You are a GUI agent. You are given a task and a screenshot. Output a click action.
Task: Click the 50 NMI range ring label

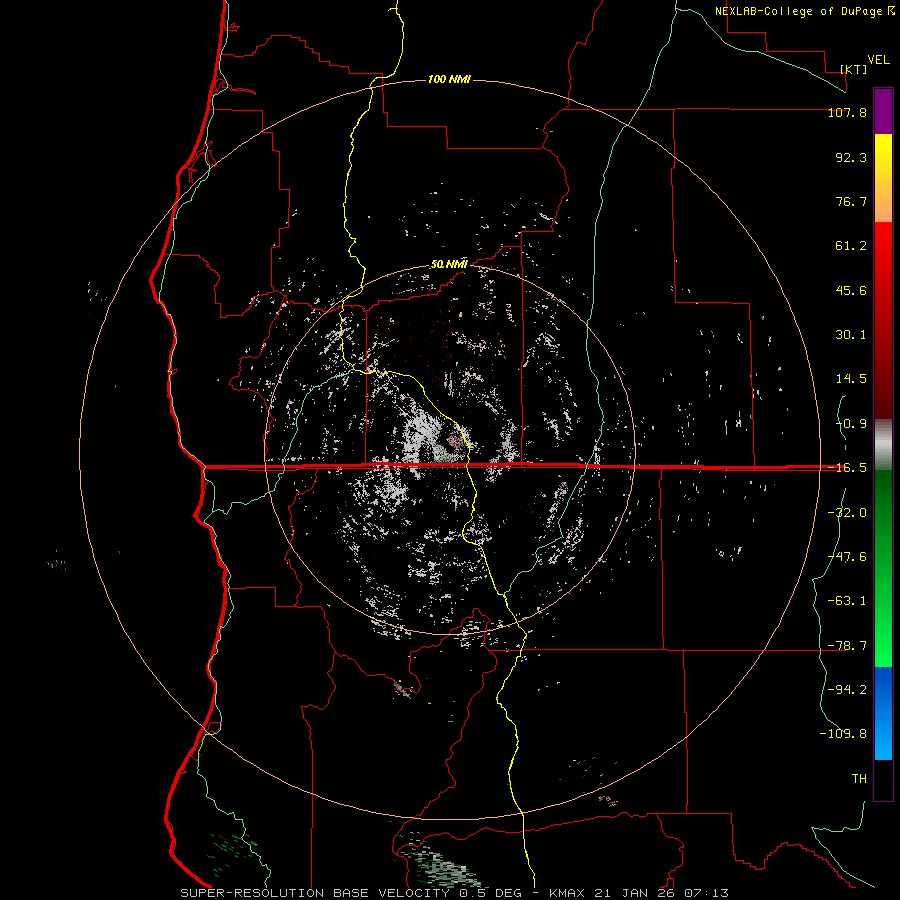449,265
